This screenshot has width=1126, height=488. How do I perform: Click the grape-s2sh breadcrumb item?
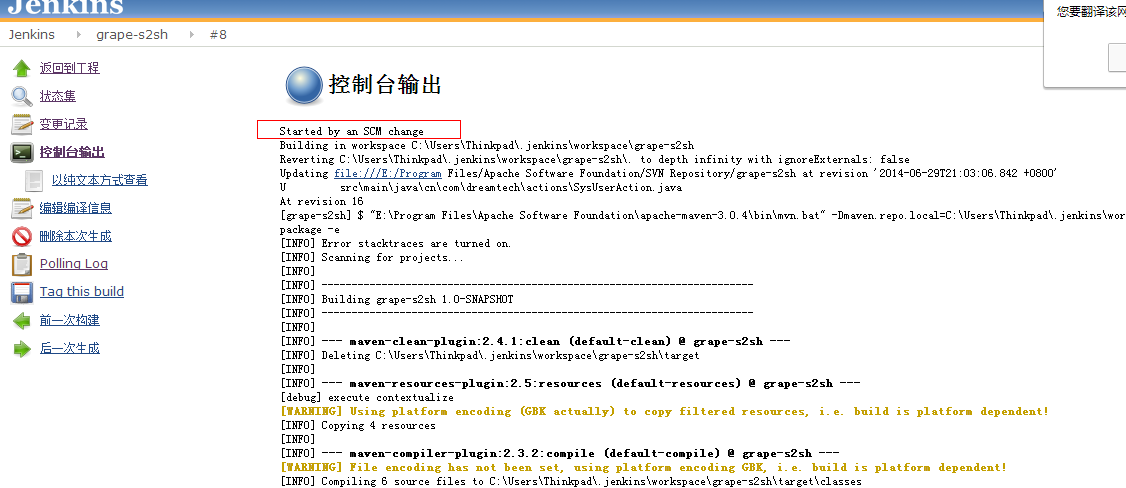(x=132, y=34)
